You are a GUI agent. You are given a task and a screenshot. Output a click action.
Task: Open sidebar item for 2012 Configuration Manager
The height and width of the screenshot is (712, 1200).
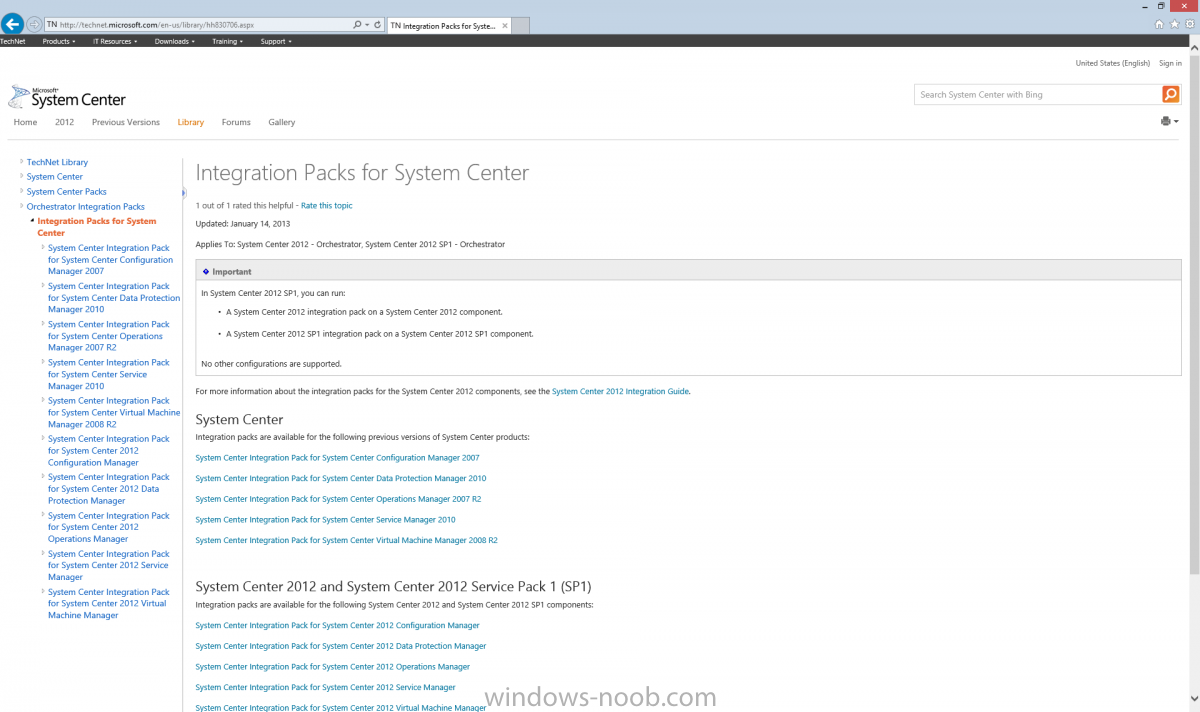click(x=109, y=451)
